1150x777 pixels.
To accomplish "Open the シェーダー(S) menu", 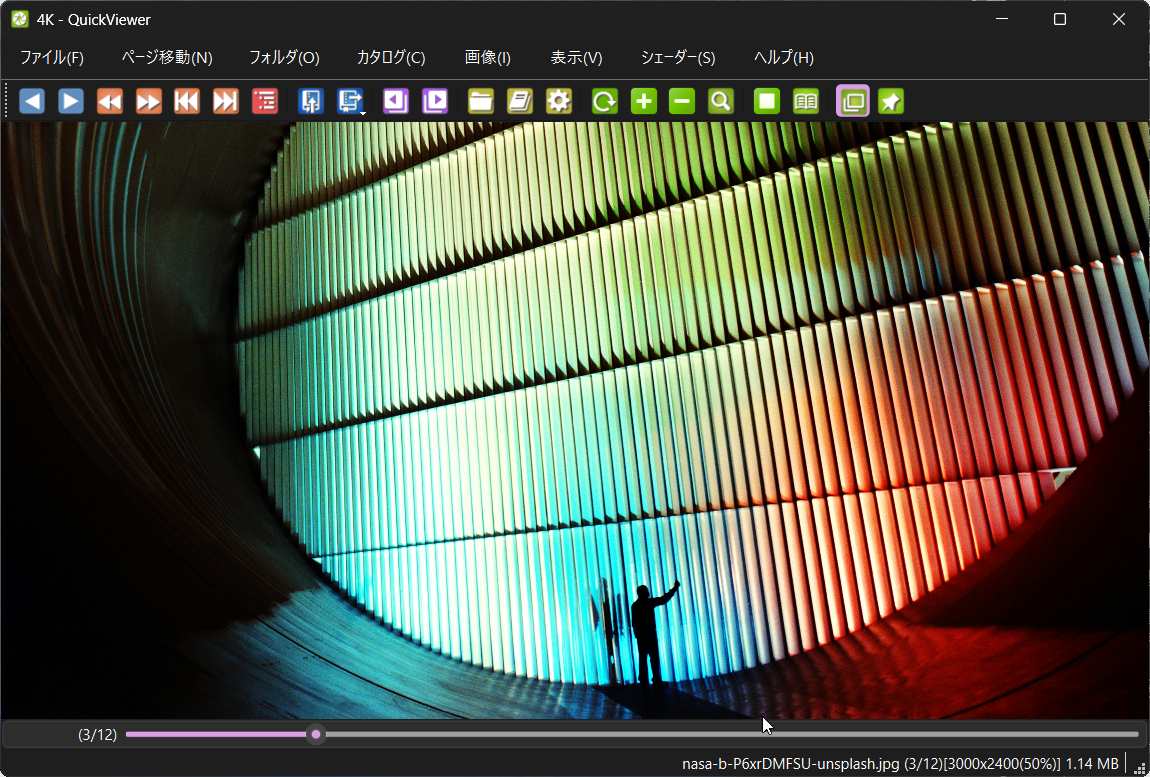I will pyautogui.click(x=678, y=57).
